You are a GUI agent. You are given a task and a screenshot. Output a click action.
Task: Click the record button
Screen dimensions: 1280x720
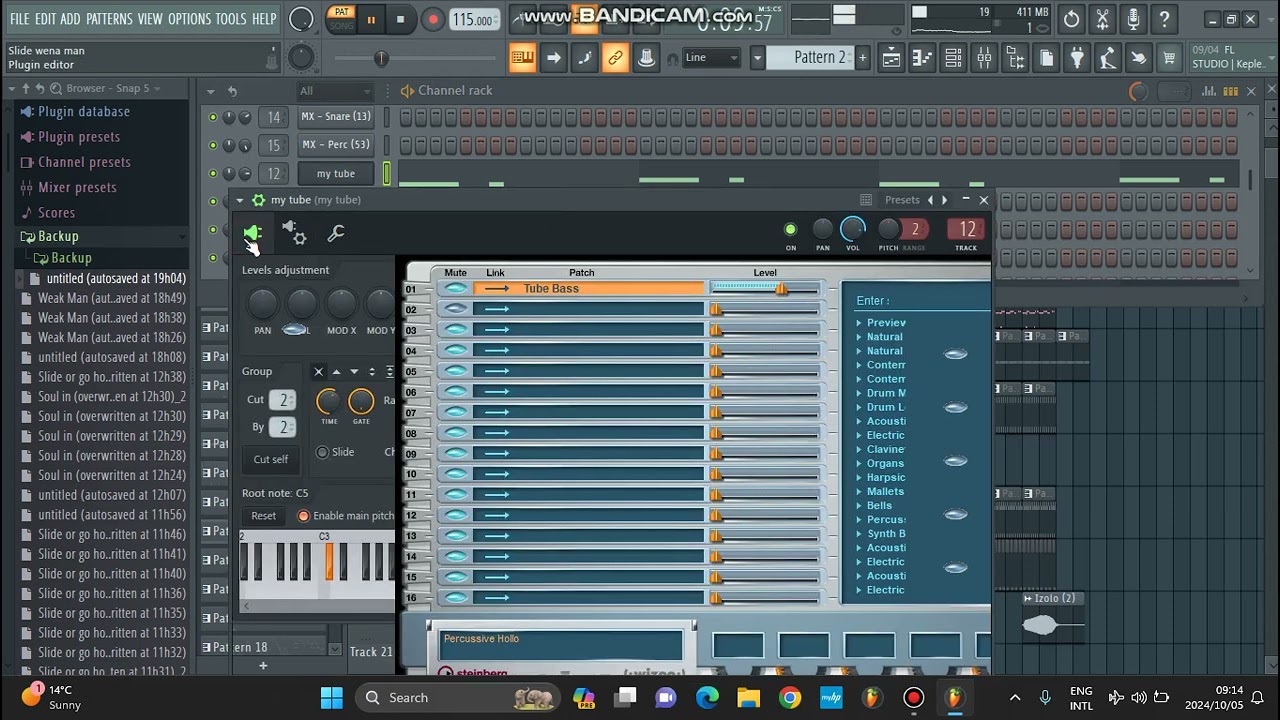[x=432, y=20]
